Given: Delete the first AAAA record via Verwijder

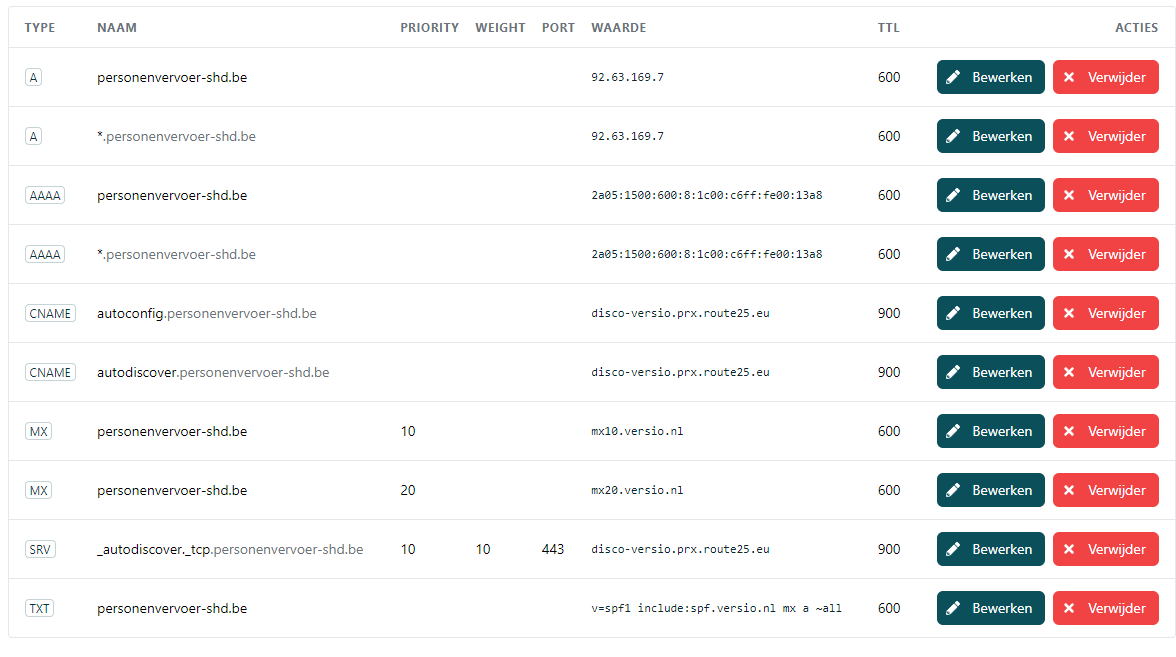Looking at the screenshot, I should tap(1105, 195).
